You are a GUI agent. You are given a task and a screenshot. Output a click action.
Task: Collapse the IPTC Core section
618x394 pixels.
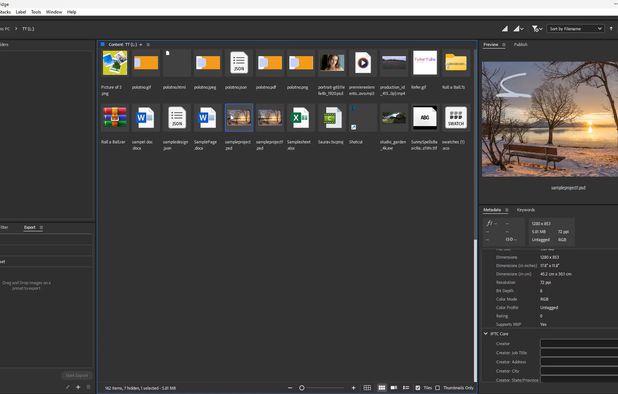(x=486, y=334)
